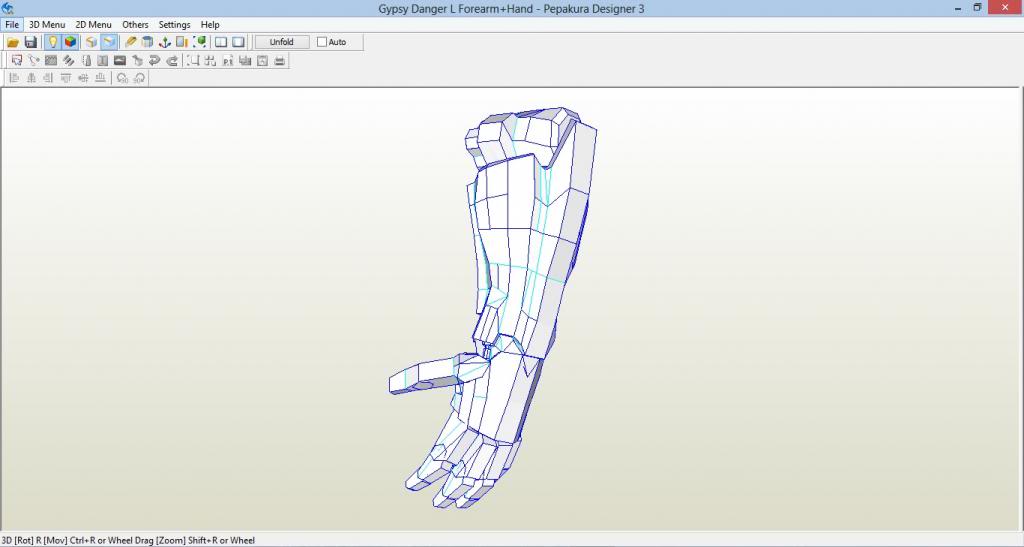Open the Help menu

(210, 25)
